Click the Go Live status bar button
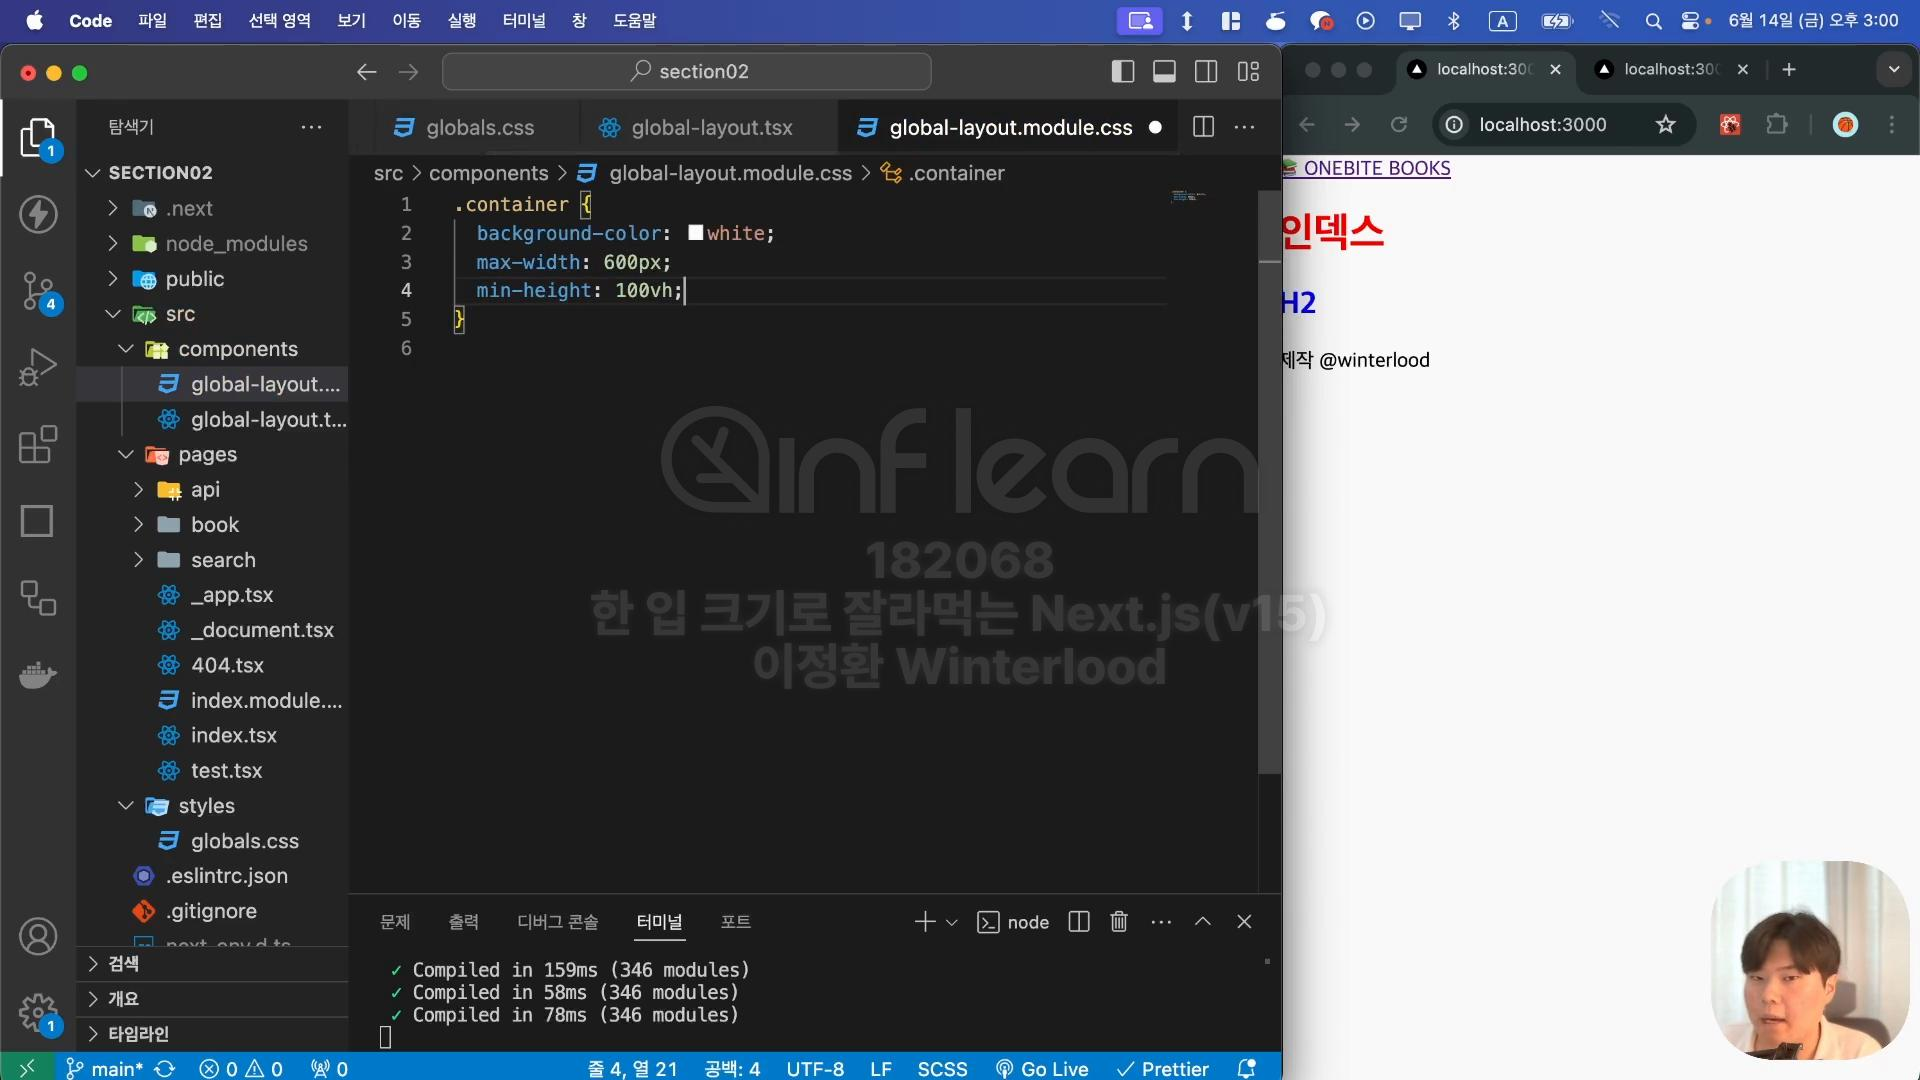This screenshot has height=1080, width=1920. 1043,1068
